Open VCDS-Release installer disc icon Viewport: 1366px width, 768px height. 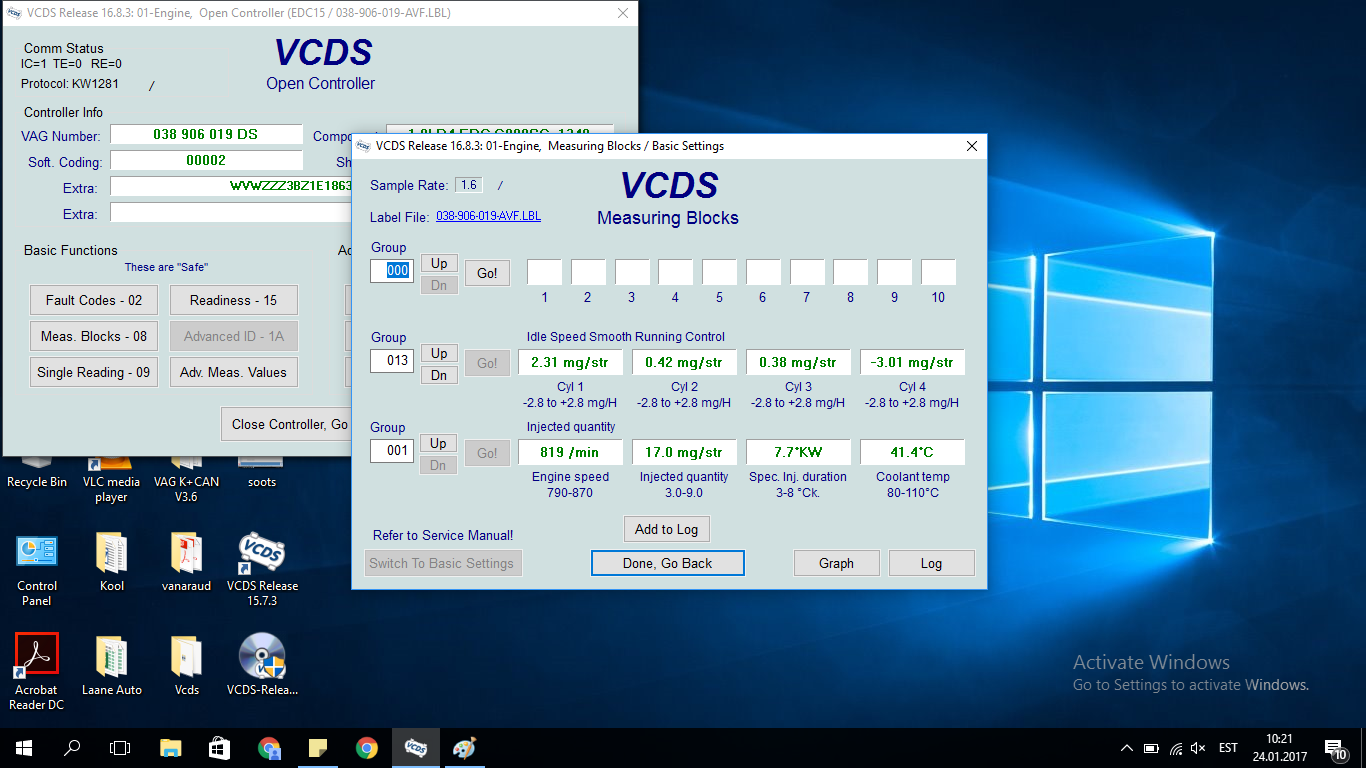pos(262,666)
